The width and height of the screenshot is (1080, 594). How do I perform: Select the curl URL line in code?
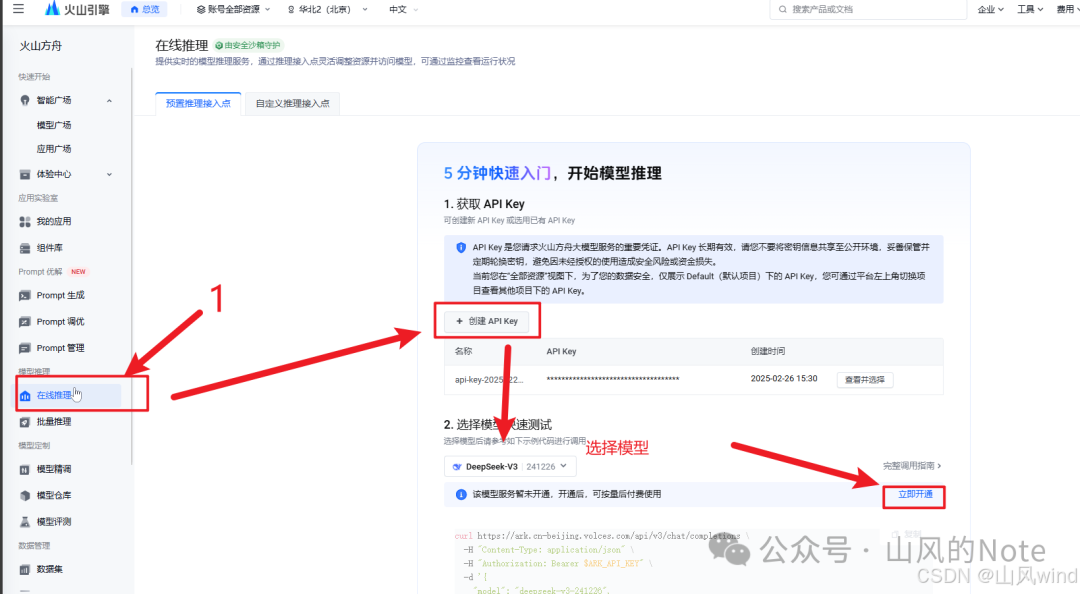[x=601, y=535]
